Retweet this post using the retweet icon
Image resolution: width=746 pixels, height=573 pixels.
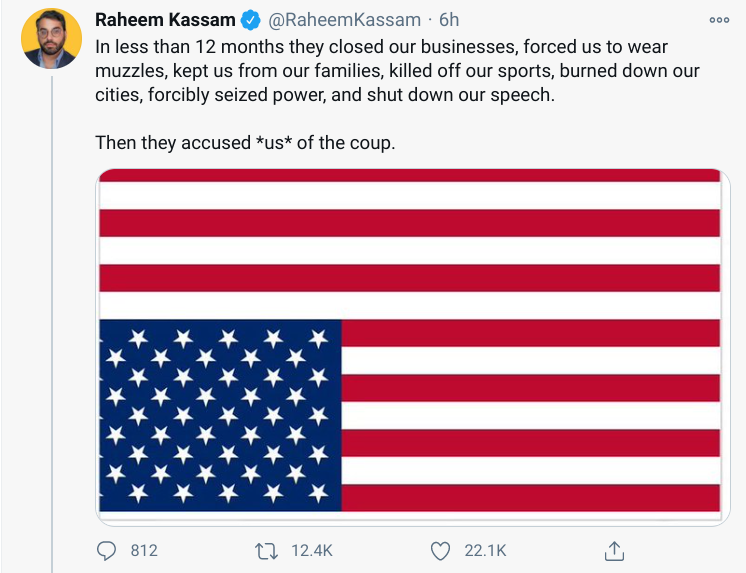coord(267,550)
